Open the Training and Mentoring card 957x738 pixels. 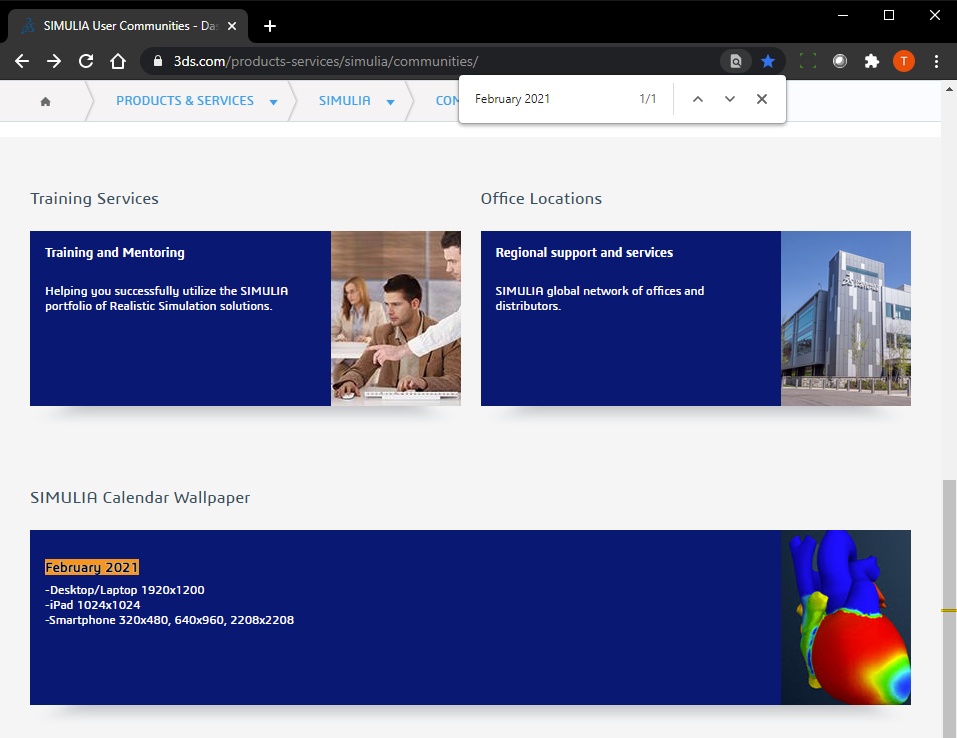pos(245,318)
